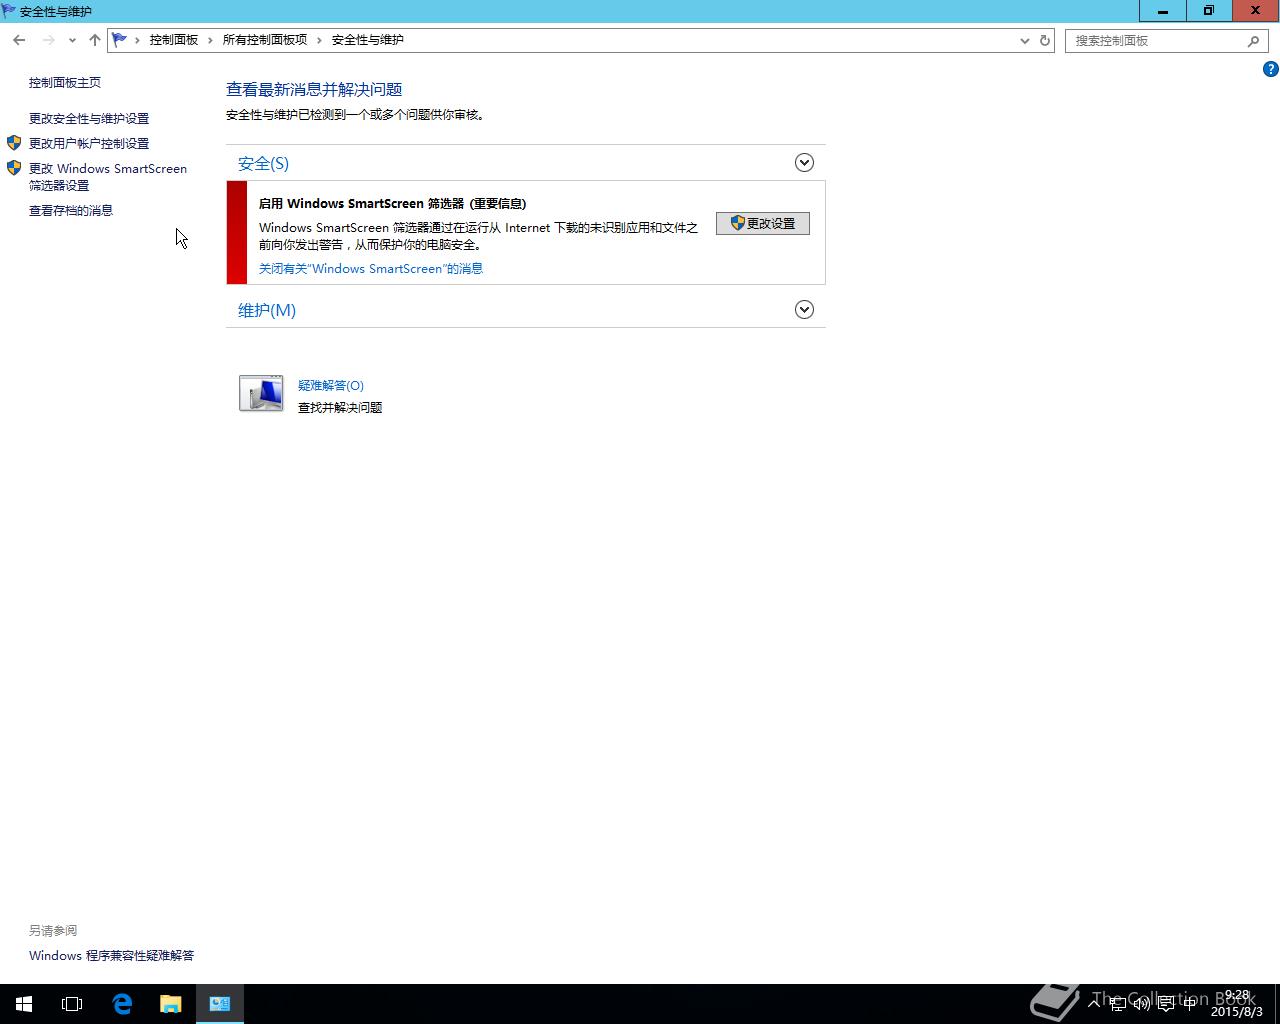
Task: Click the shield icon beside SmartScreen settings link
Action: point(14,168)
